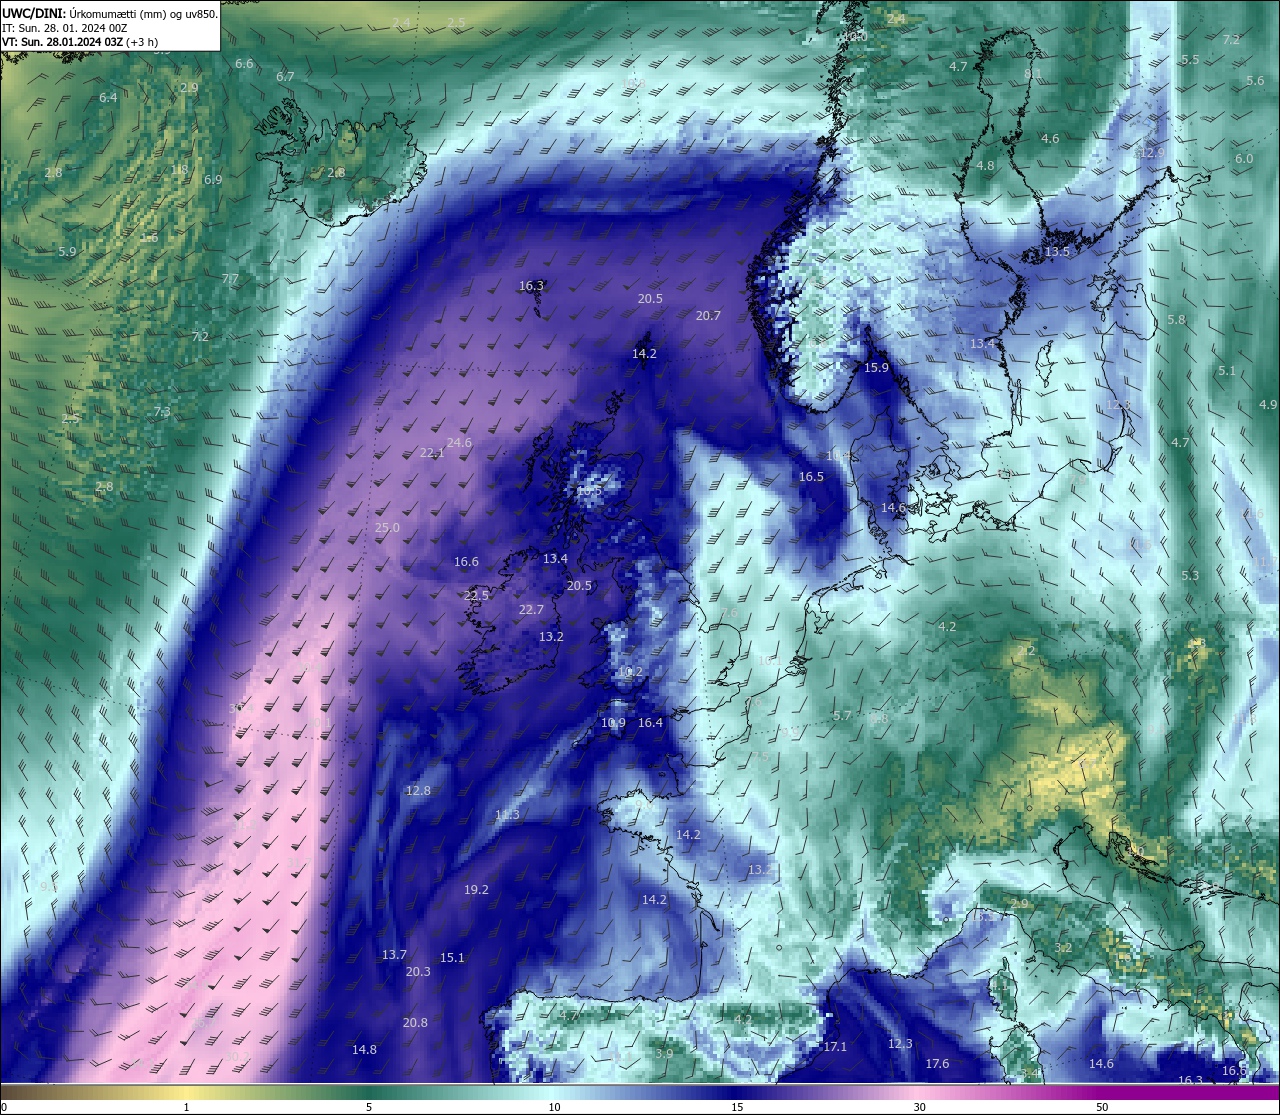The height and width of the screenshot is (1115, 1280).
Task: Click the 6.7 map value
Action: click(285, 76)
